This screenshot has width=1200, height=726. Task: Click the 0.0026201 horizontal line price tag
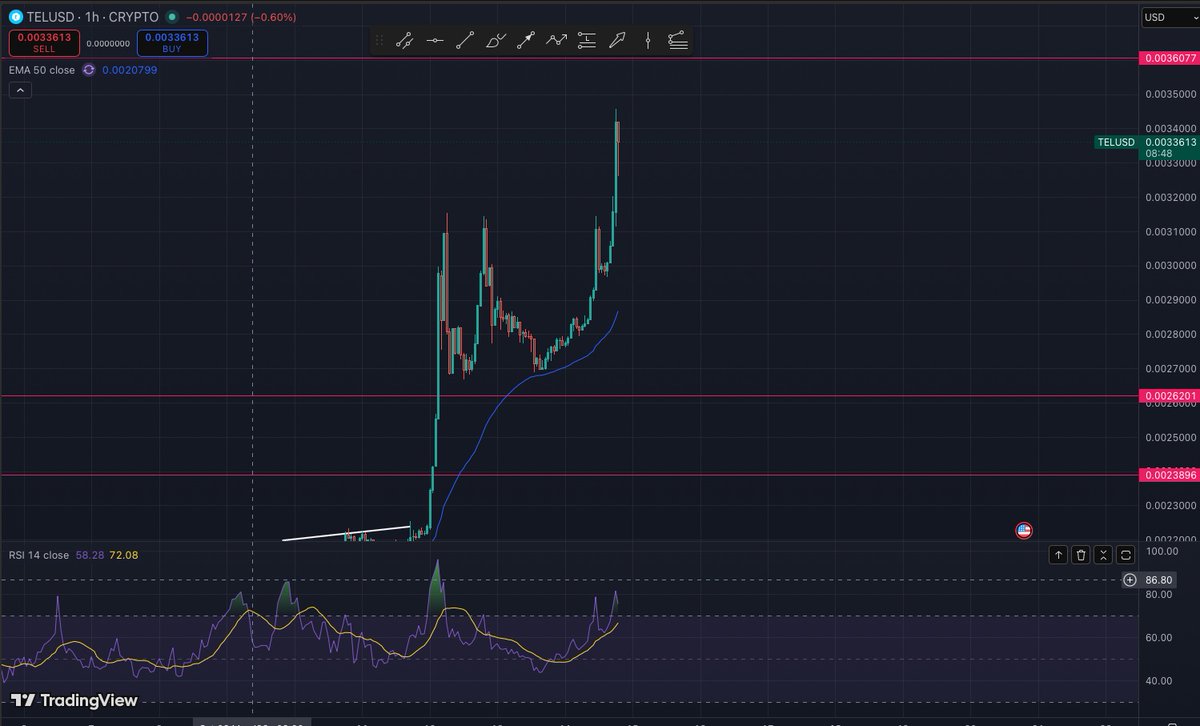tap(1169, 396)
